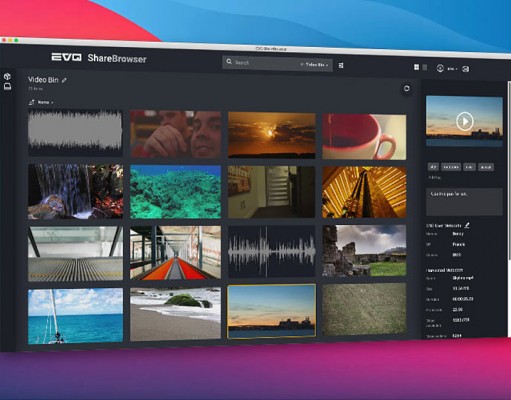Viewport: 511px width, 400px height.
Task: Click the comment text box
Action: tap(464, 201)
